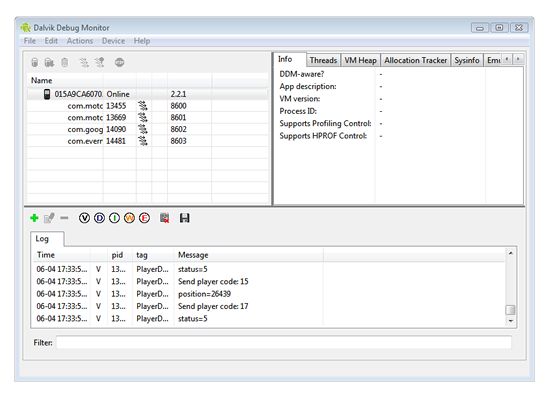Click the log scrollbar up arrow

click(511, 253)
